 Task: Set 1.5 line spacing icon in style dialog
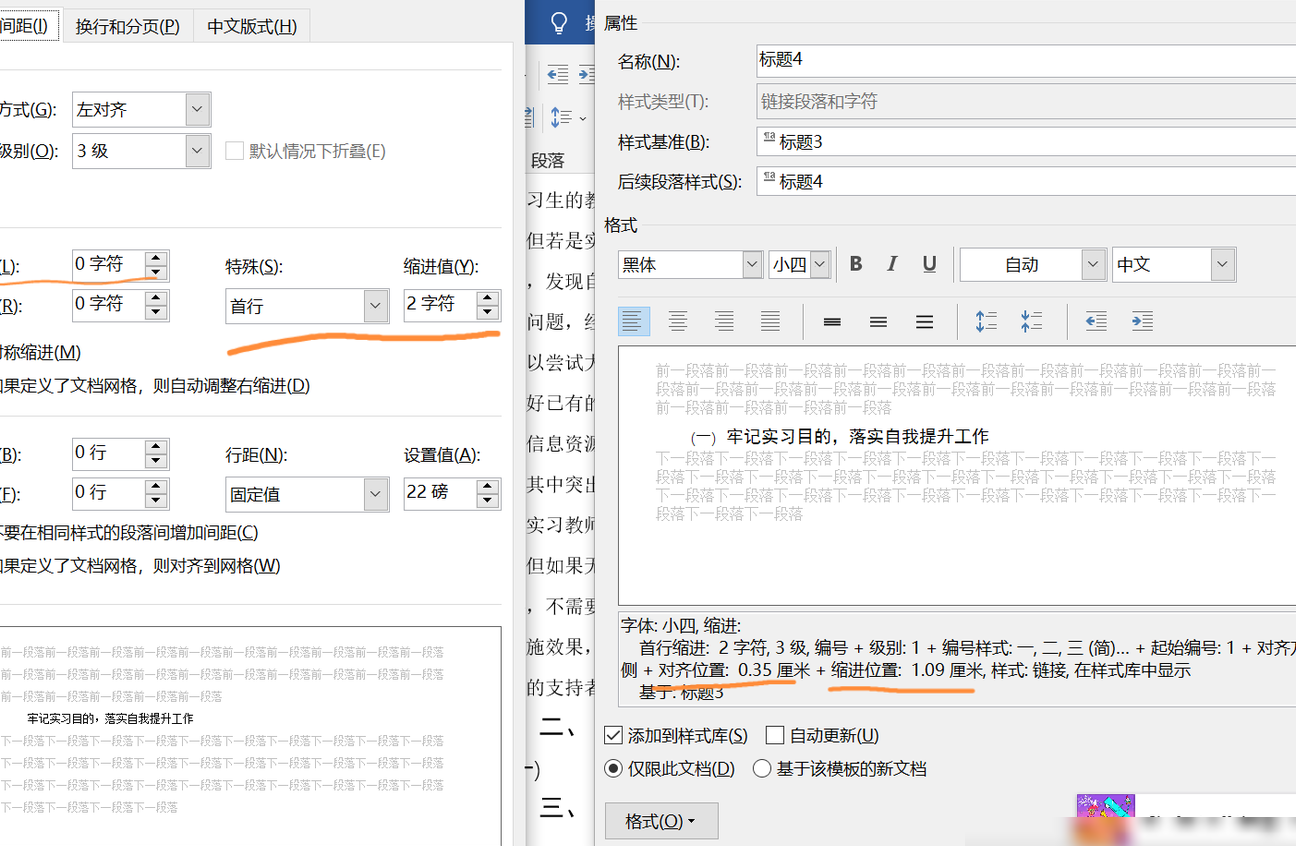coord(878,321)
